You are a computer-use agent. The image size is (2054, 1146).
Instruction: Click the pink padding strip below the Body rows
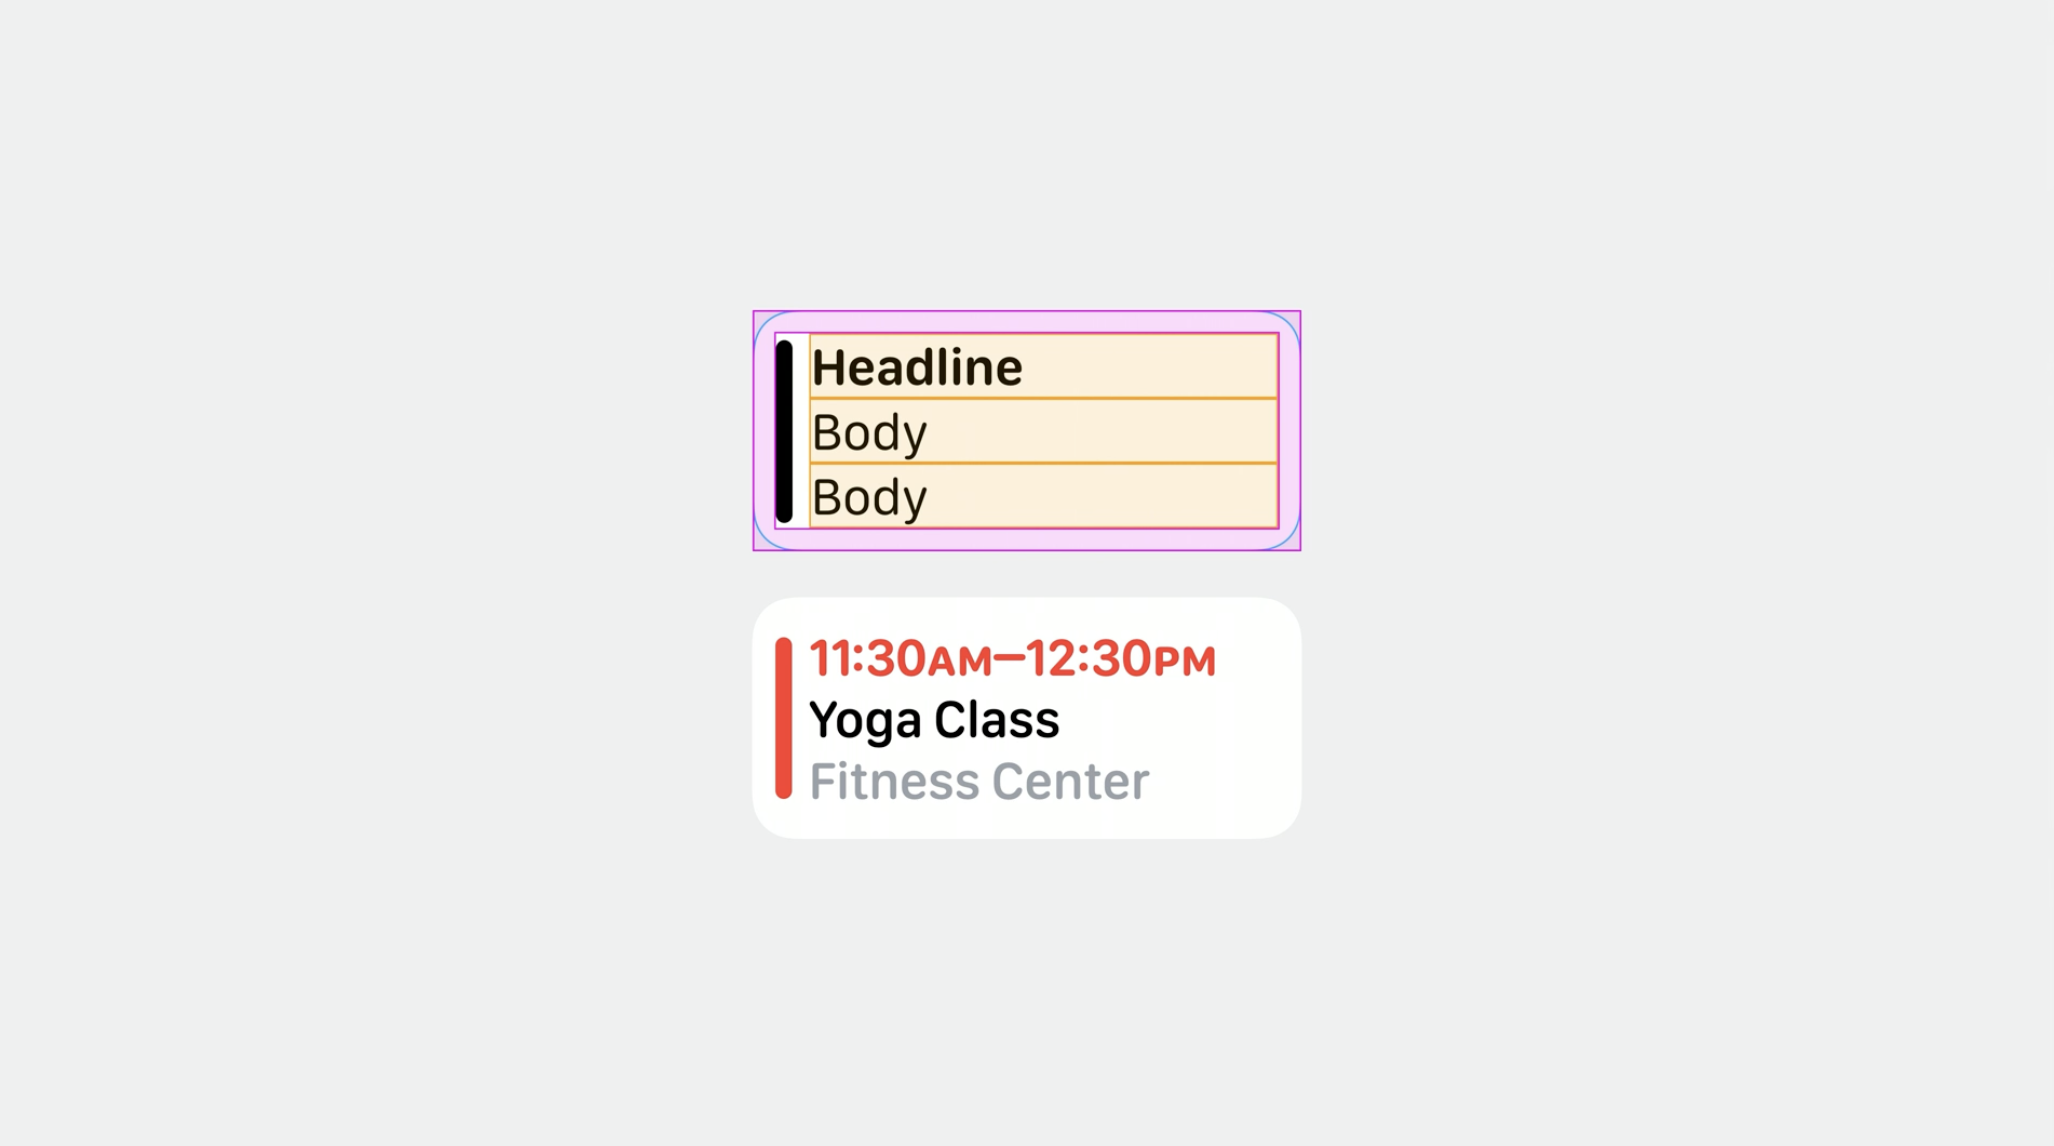pyautogui.click(x=1026, y=538)
